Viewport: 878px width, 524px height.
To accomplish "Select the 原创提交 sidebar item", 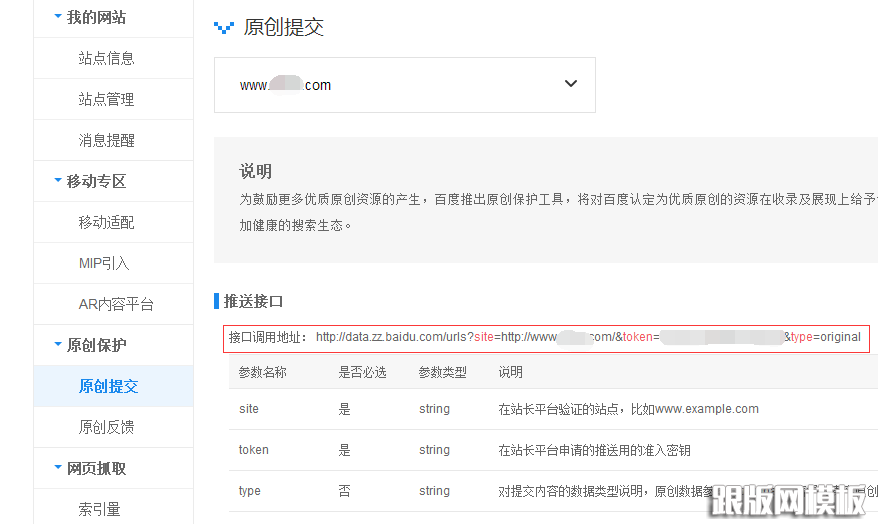I will (108, 386).
